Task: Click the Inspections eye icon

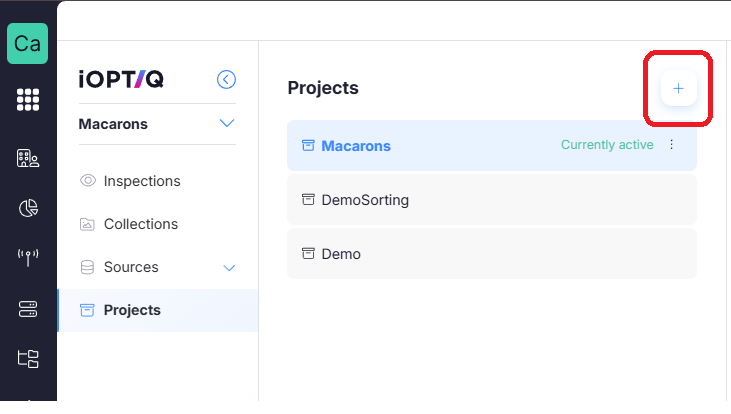Action: [88, 180]
